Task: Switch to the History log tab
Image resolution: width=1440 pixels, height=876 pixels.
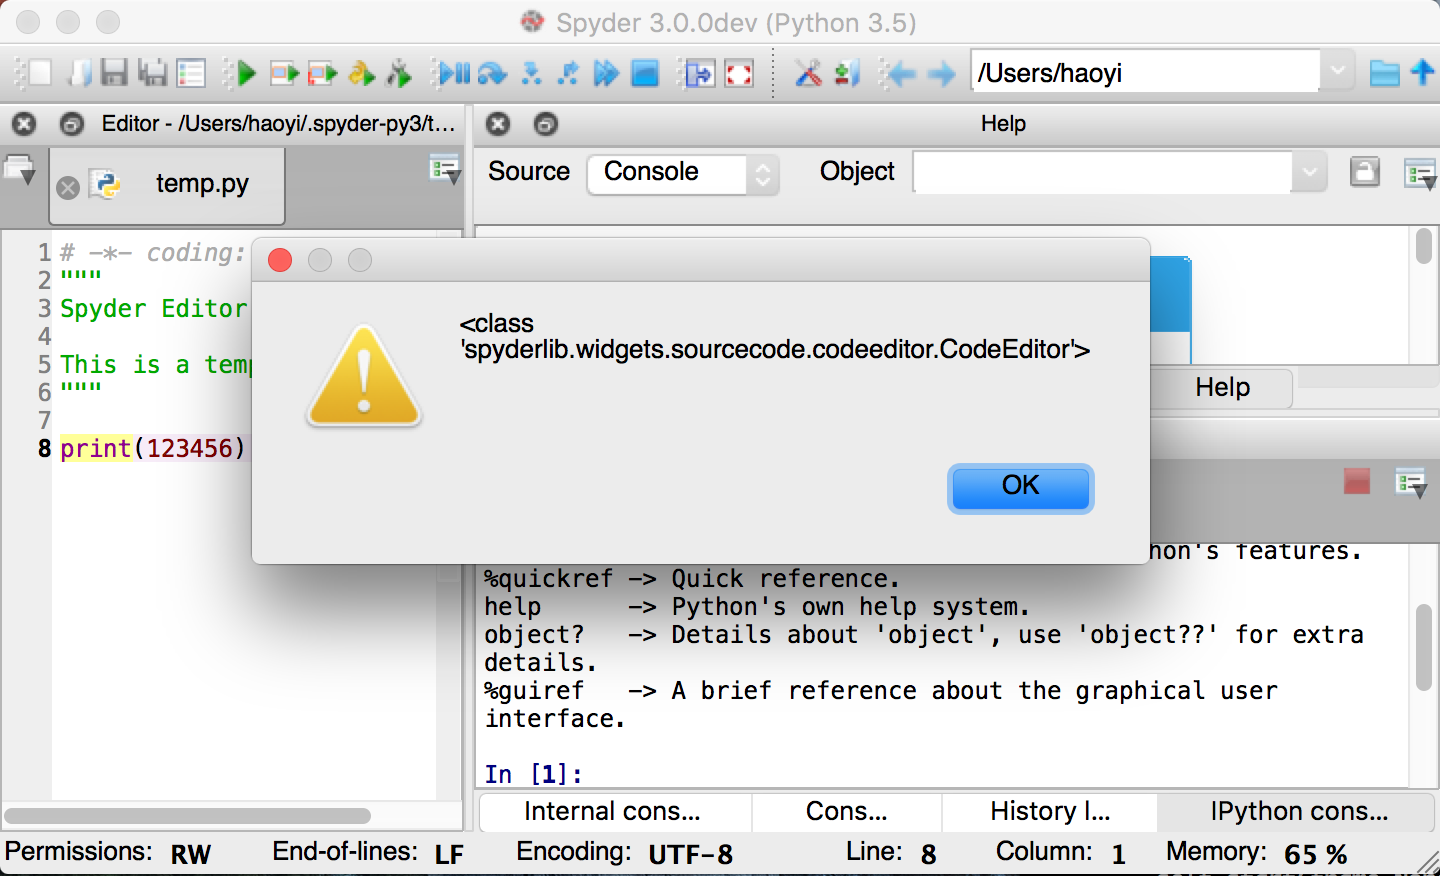Action: tap(1050, 812)
